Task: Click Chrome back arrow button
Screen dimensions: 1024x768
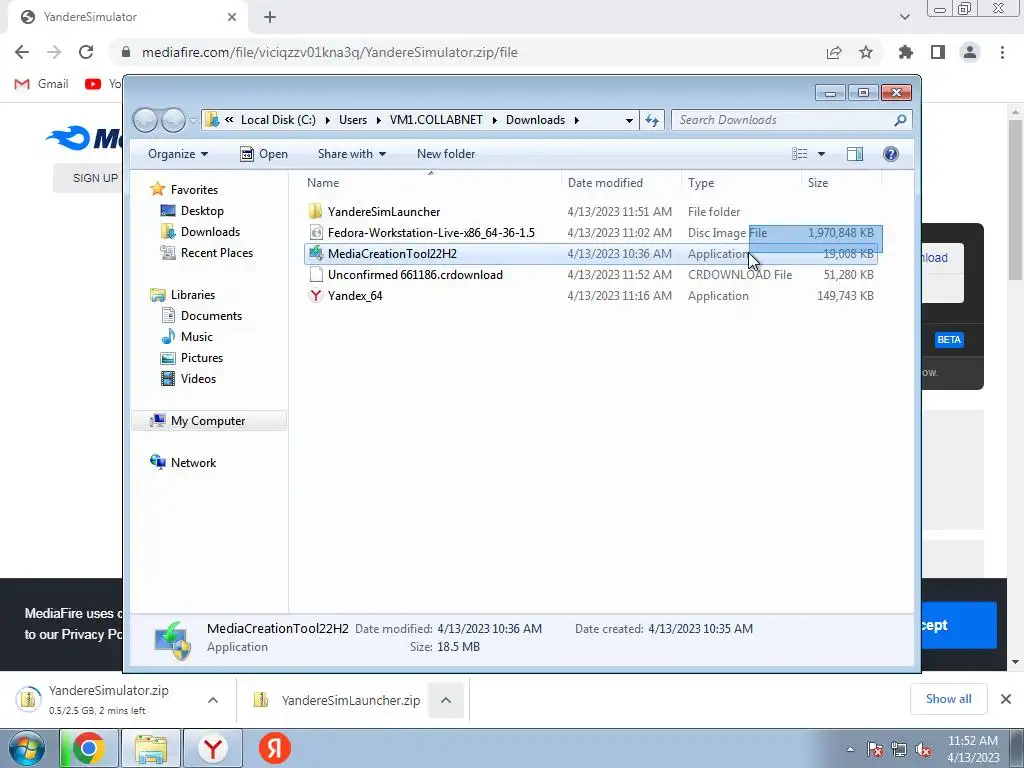Action: pyautogui.click(x=22, y=52)
